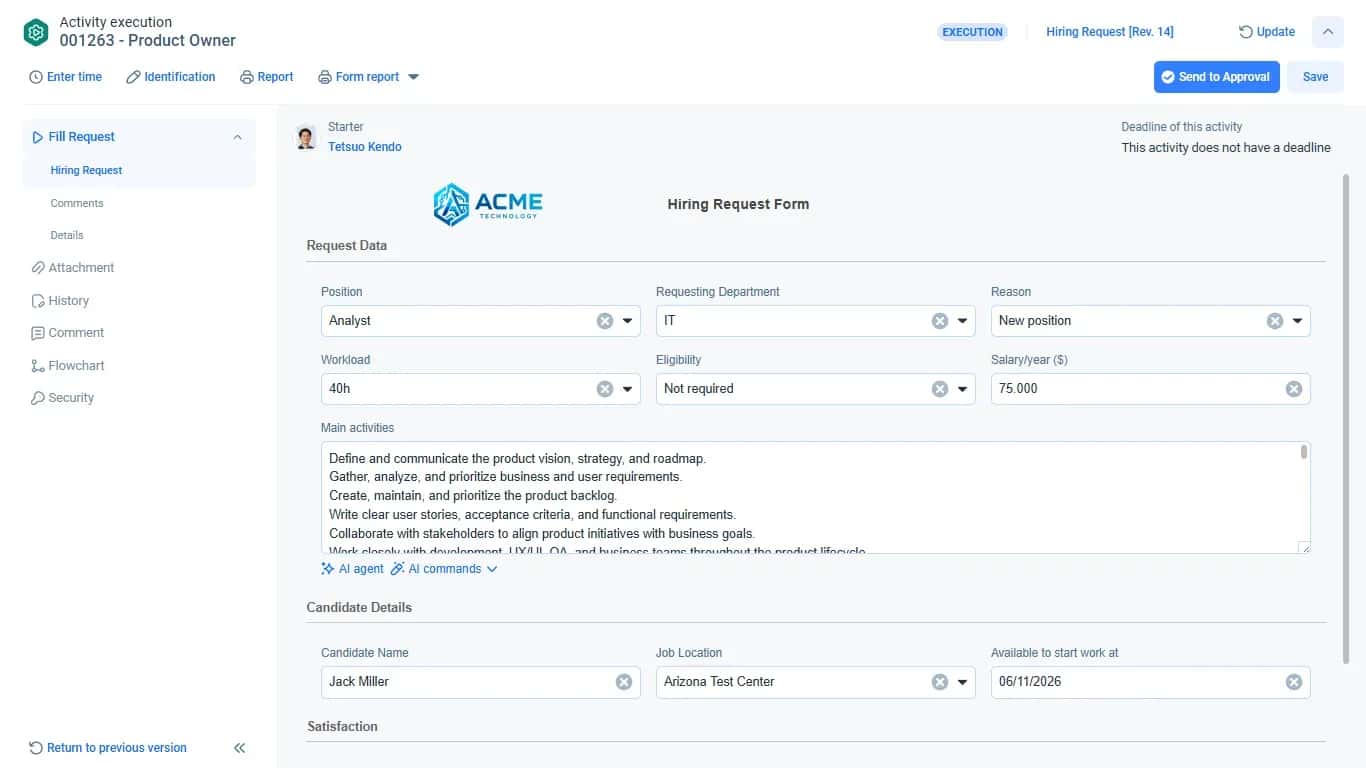Clear the Available to start date
The image size is (1366, 768).
1294,682
